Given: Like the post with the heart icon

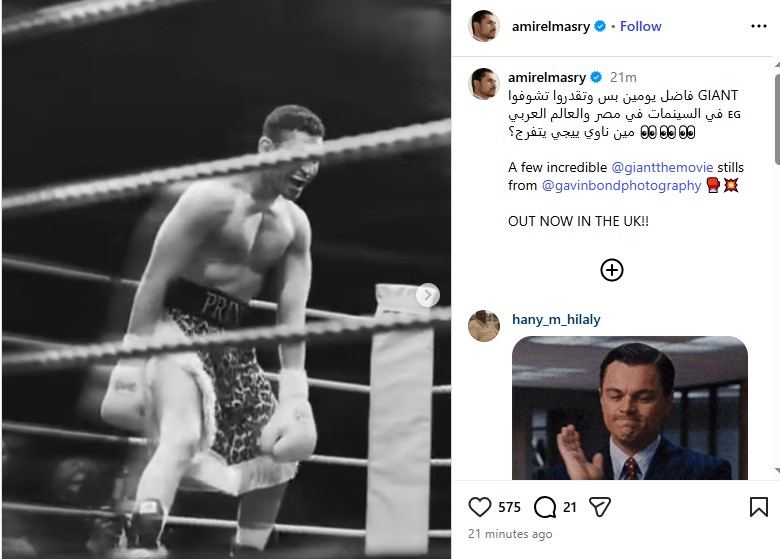Looking at the screenshot, I should tap(481, 507).
